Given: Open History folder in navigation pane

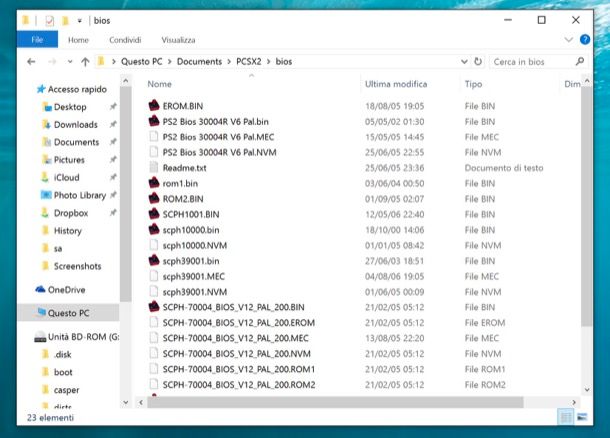Looking at the screenshot, I should point(67,231).
